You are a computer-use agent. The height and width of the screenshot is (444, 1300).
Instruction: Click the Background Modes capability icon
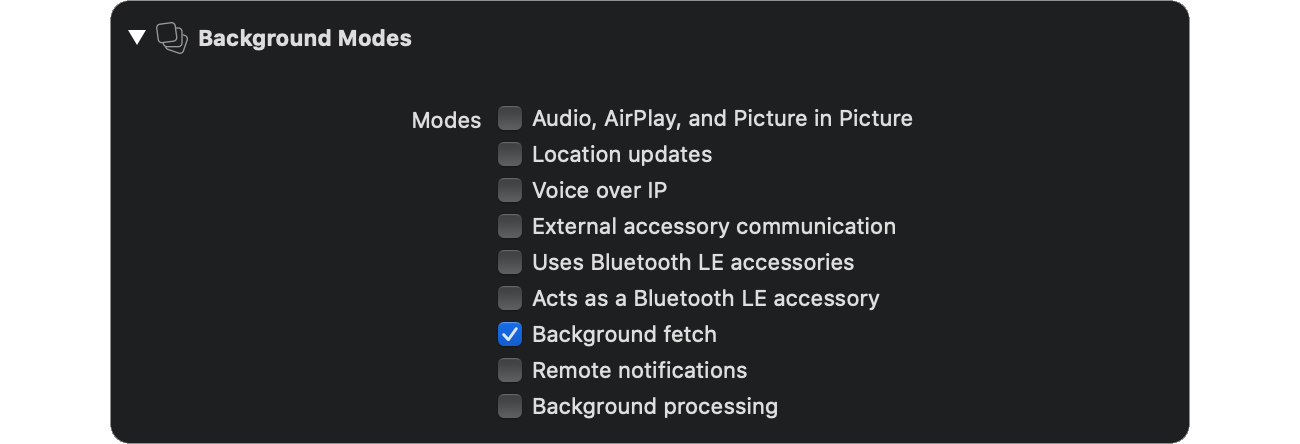[x=172, y=38]
